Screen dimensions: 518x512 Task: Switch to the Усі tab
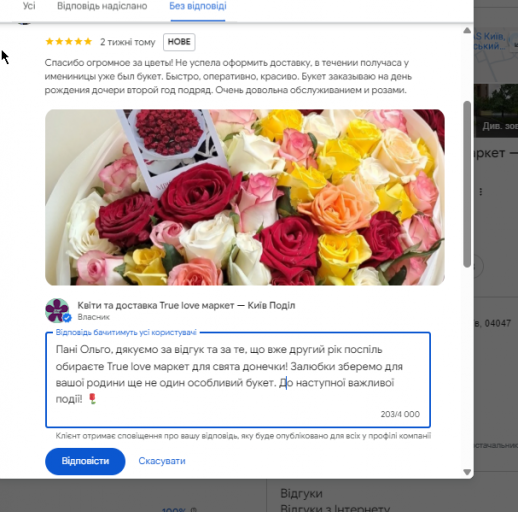[x=29, y=6]
